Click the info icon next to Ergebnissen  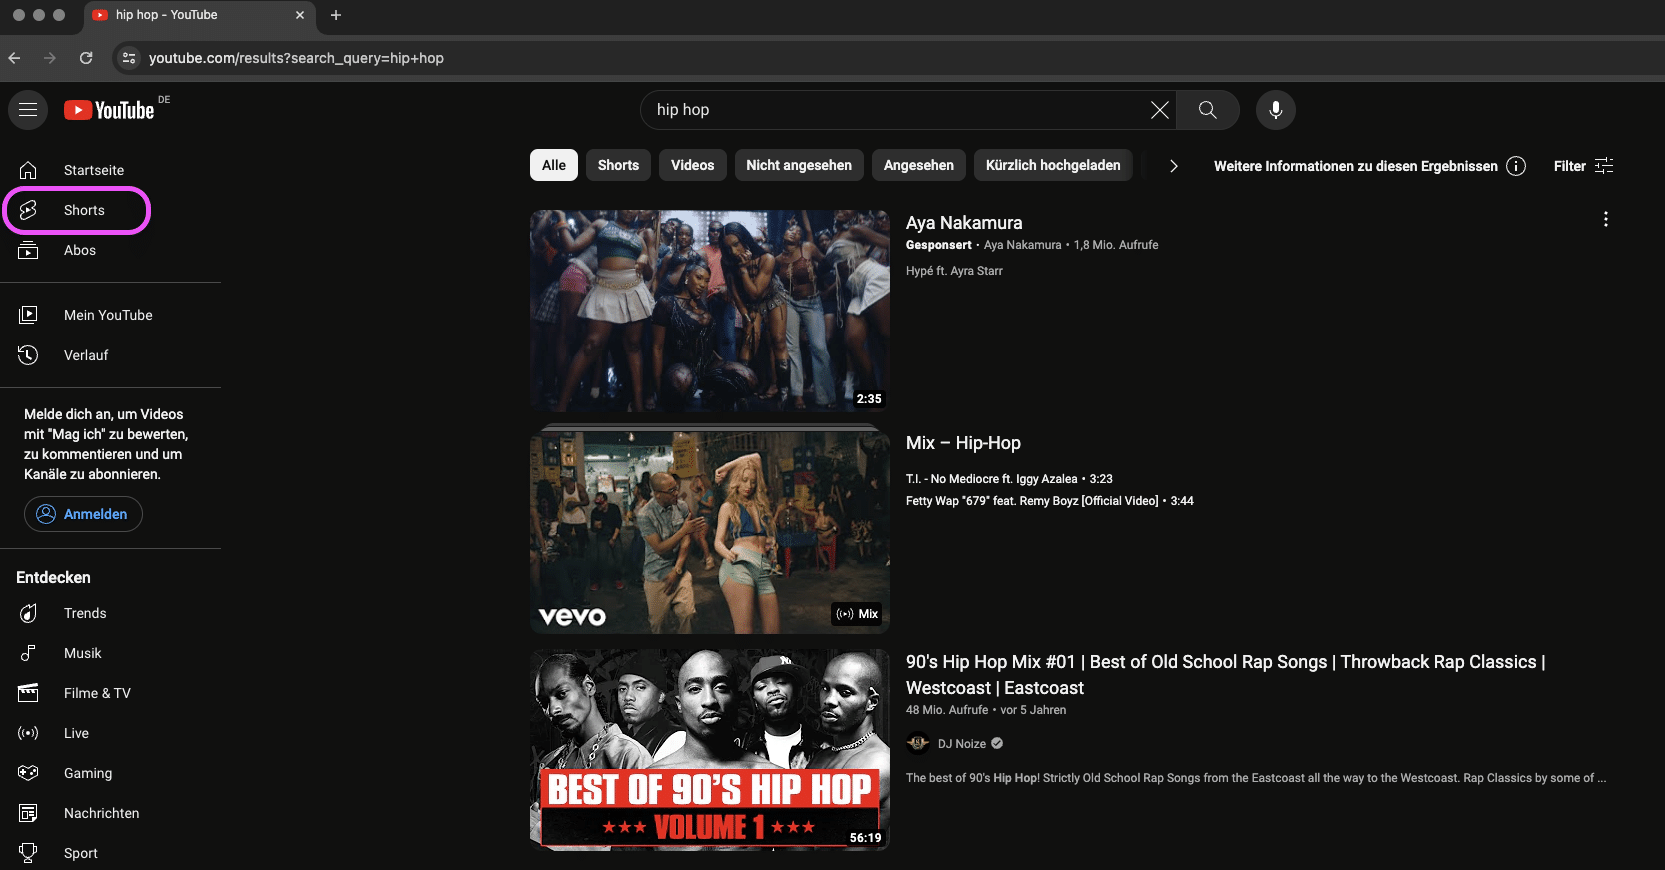[x=1516, y=166]
